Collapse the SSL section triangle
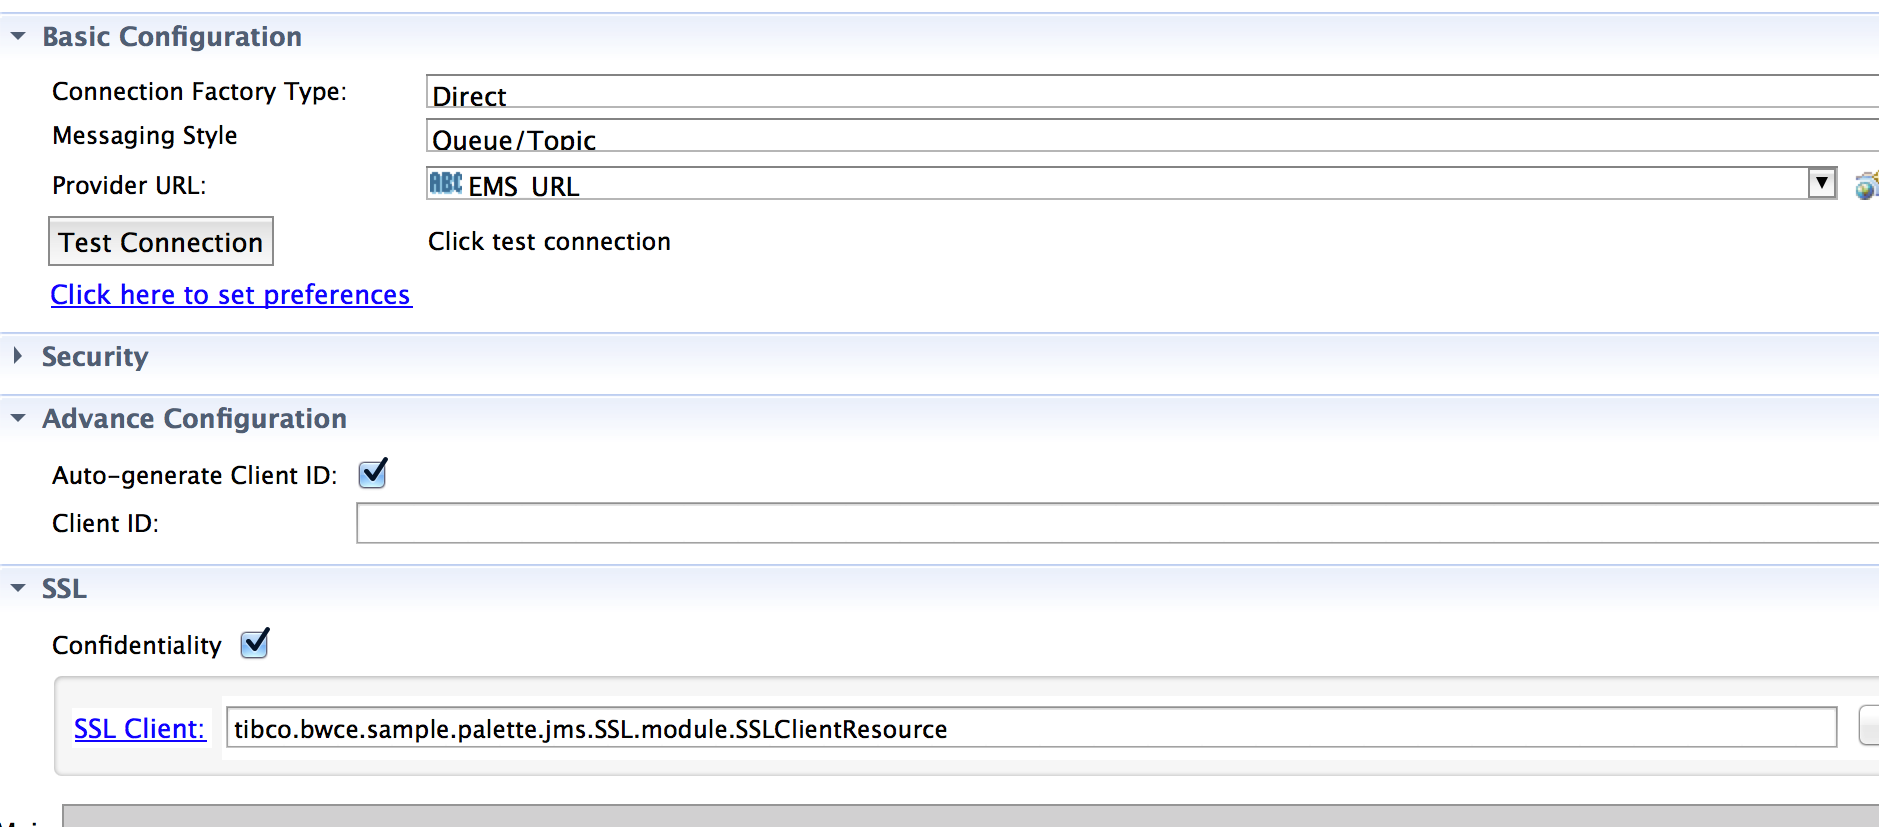Viewport: 1879px width, 827px height. [x=18, y=588]
